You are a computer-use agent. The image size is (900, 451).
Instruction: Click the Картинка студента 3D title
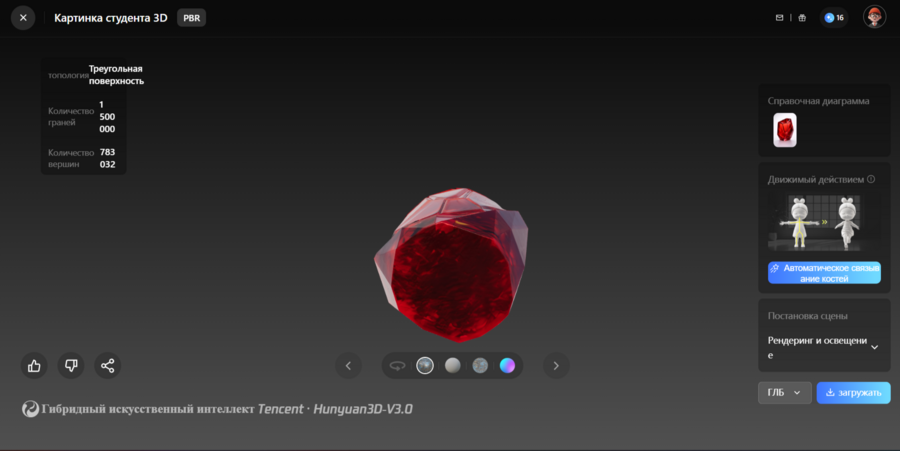tap(111, 18)
